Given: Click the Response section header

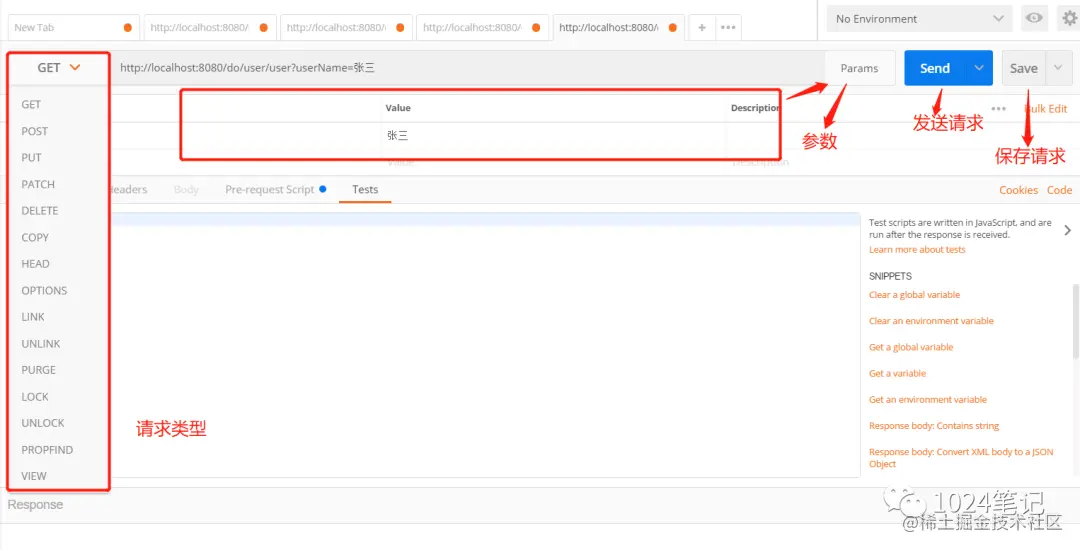Looking at the screenshot, I should [35, 505].
